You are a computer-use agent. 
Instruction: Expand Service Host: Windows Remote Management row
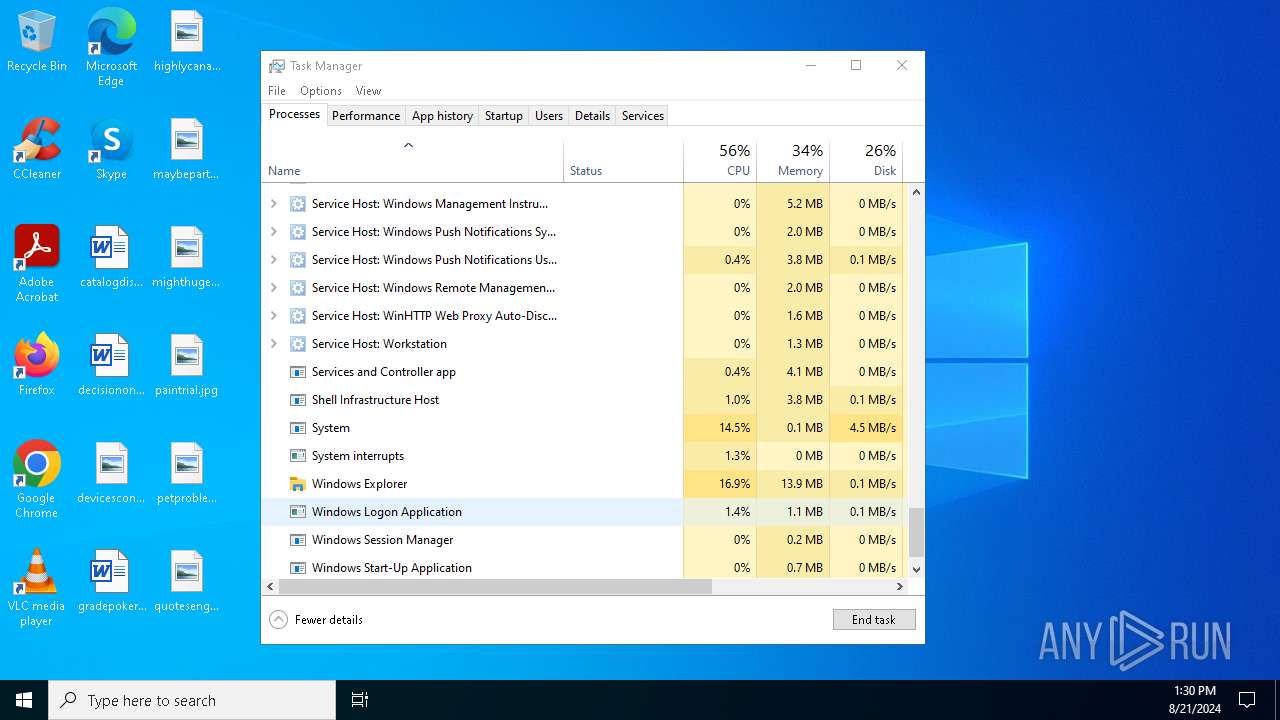coord(274,288)
